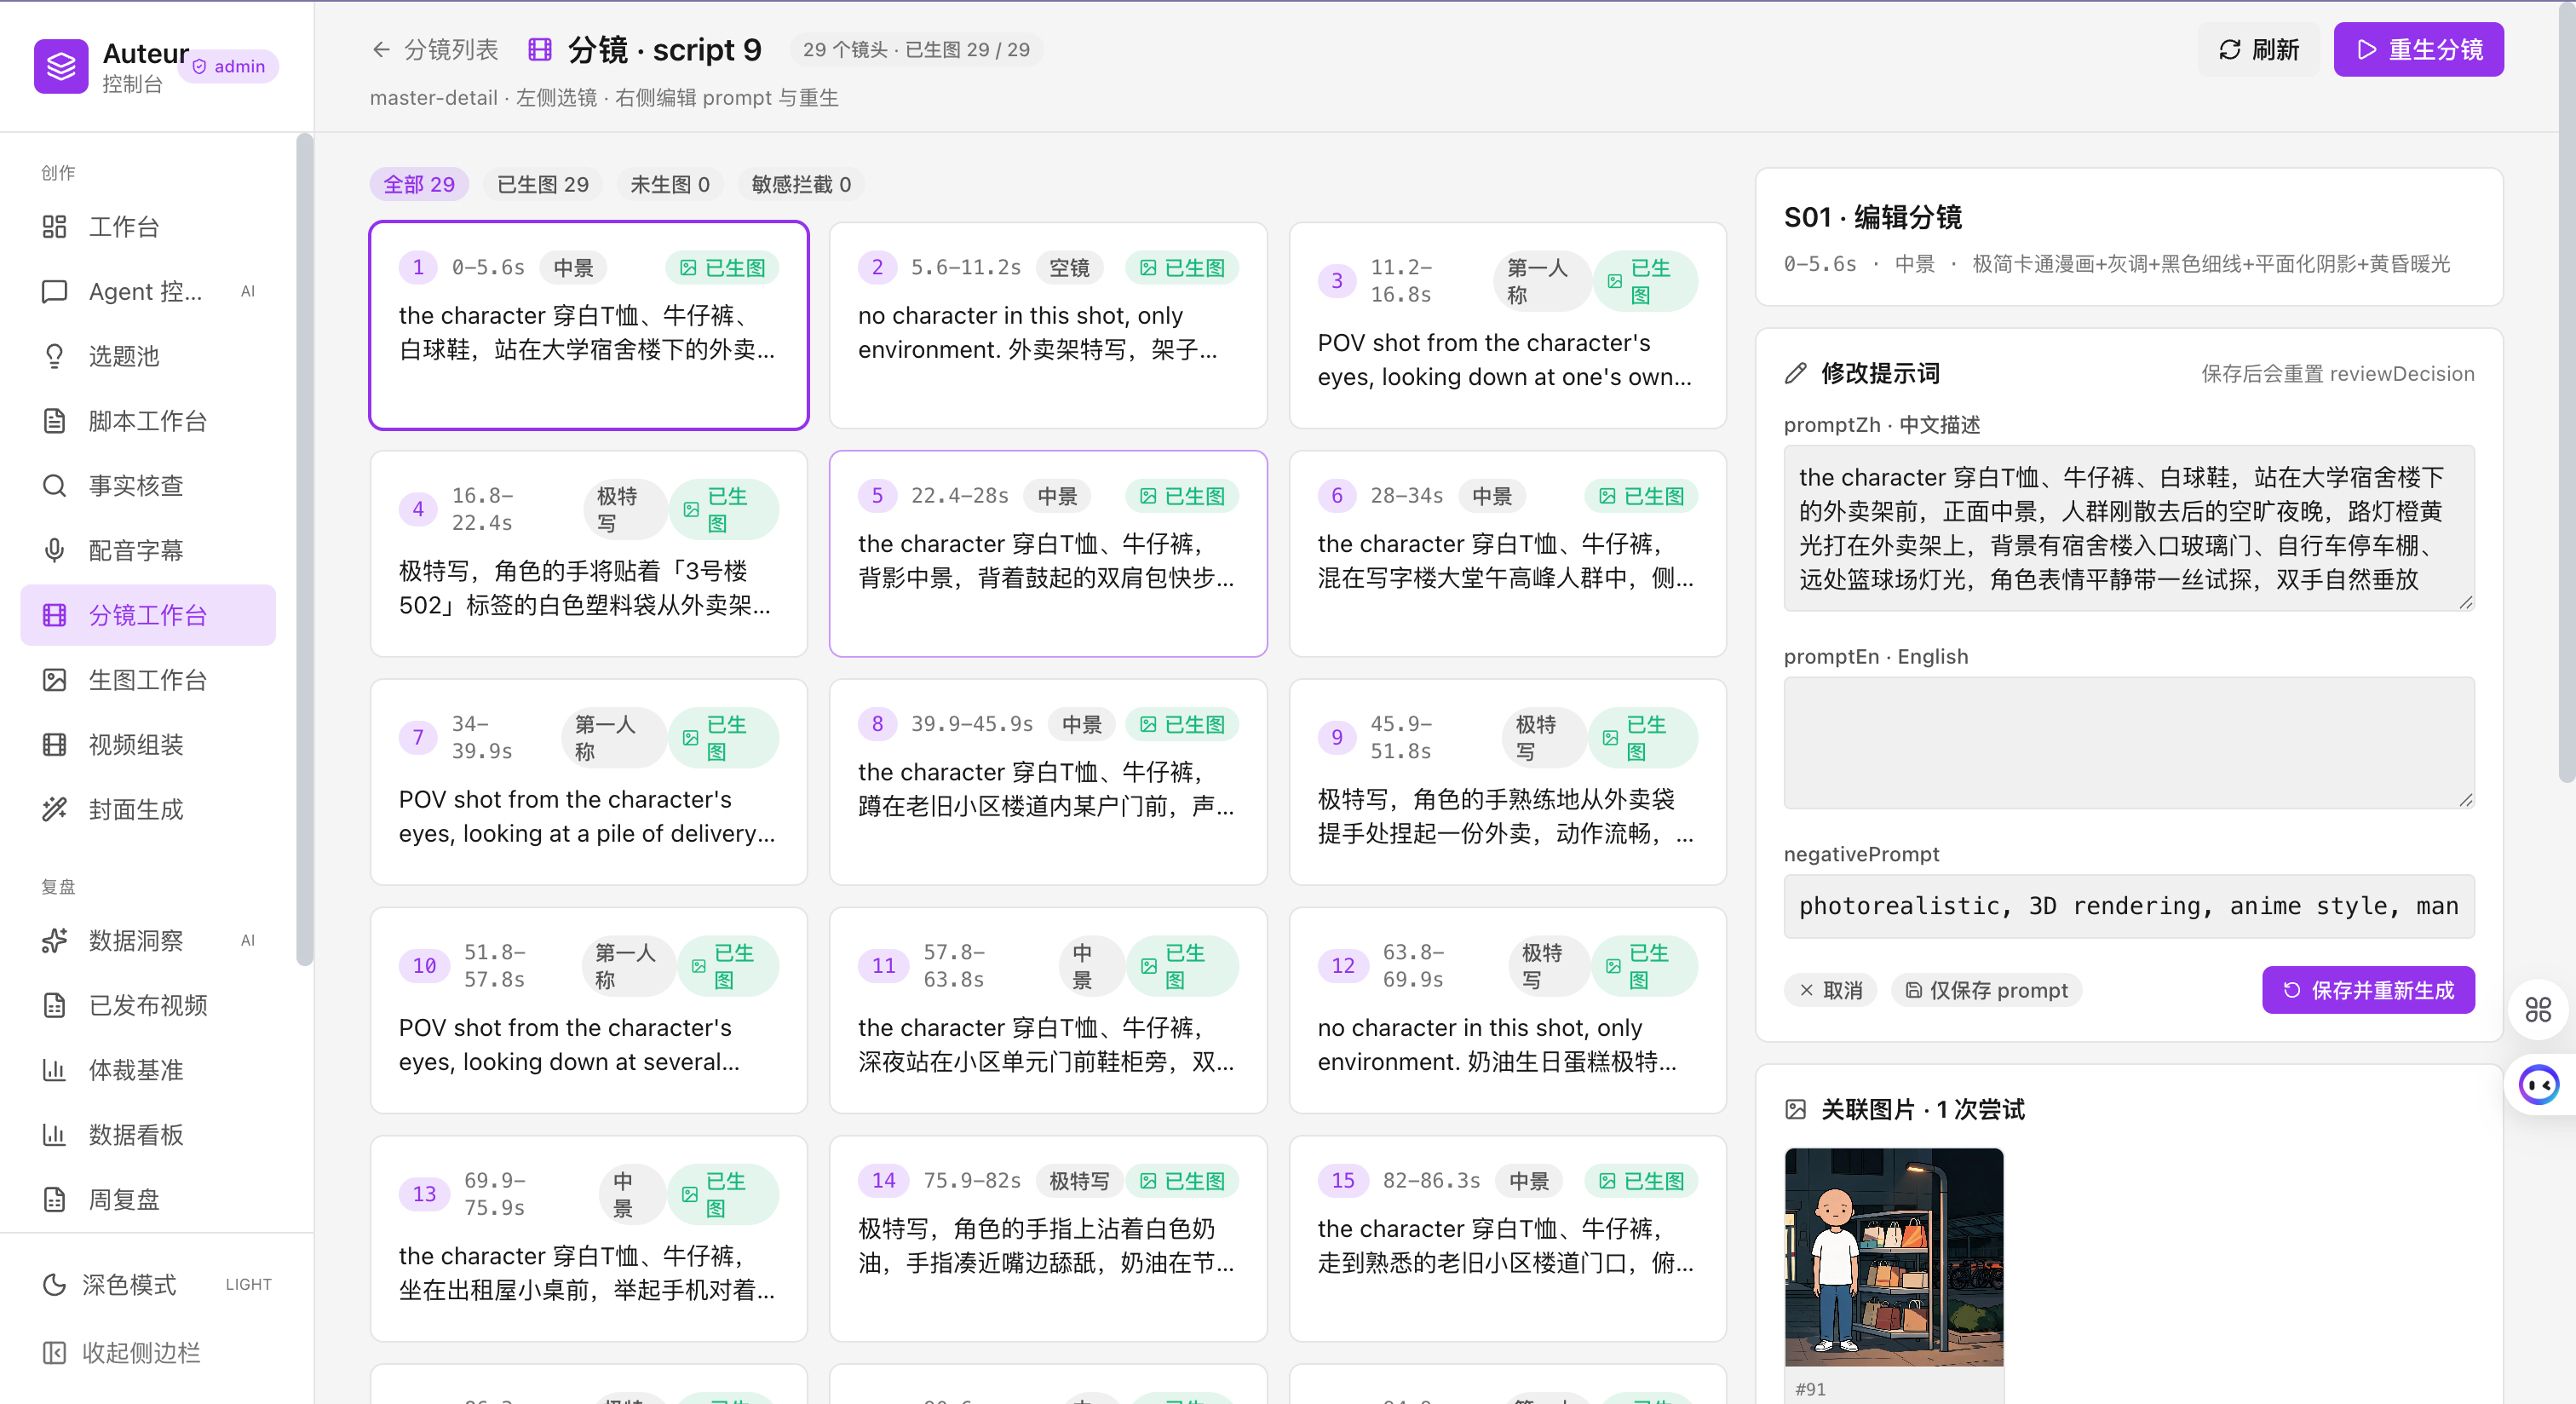Viewport: 2576px width, 1404px height.
Task: Click the sidebar vertical scrollbar
Action: (x=304, y=550)
